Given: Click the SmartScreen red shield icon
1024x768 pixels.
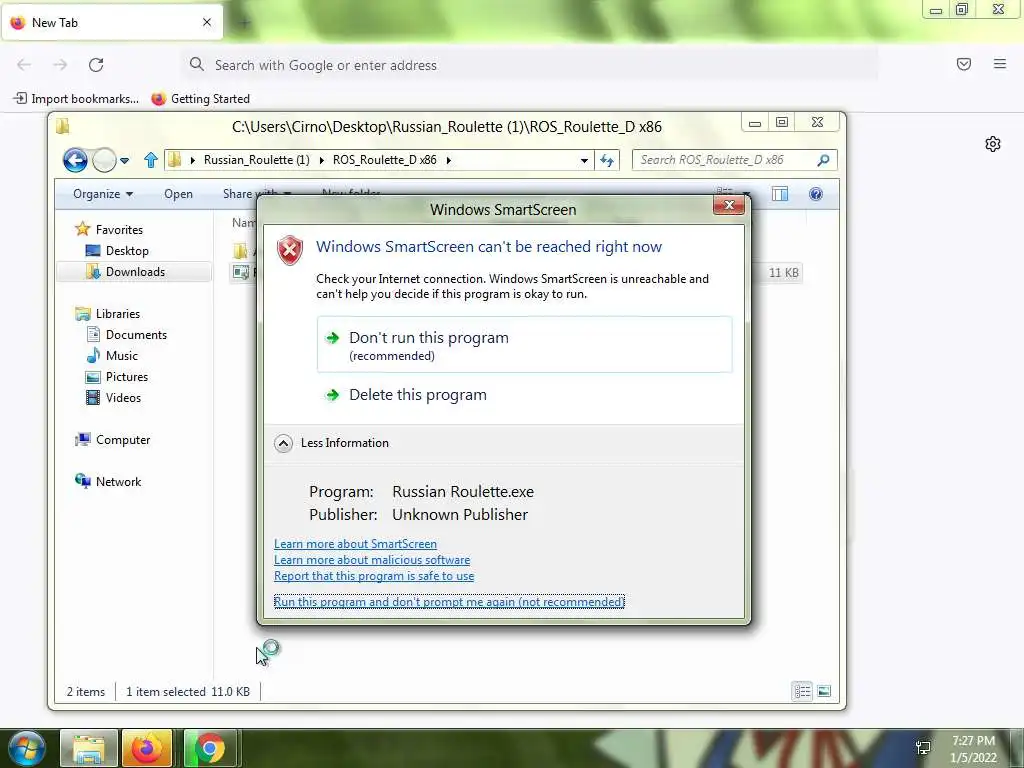Looking at the screenshot, I should coord(290,250).
